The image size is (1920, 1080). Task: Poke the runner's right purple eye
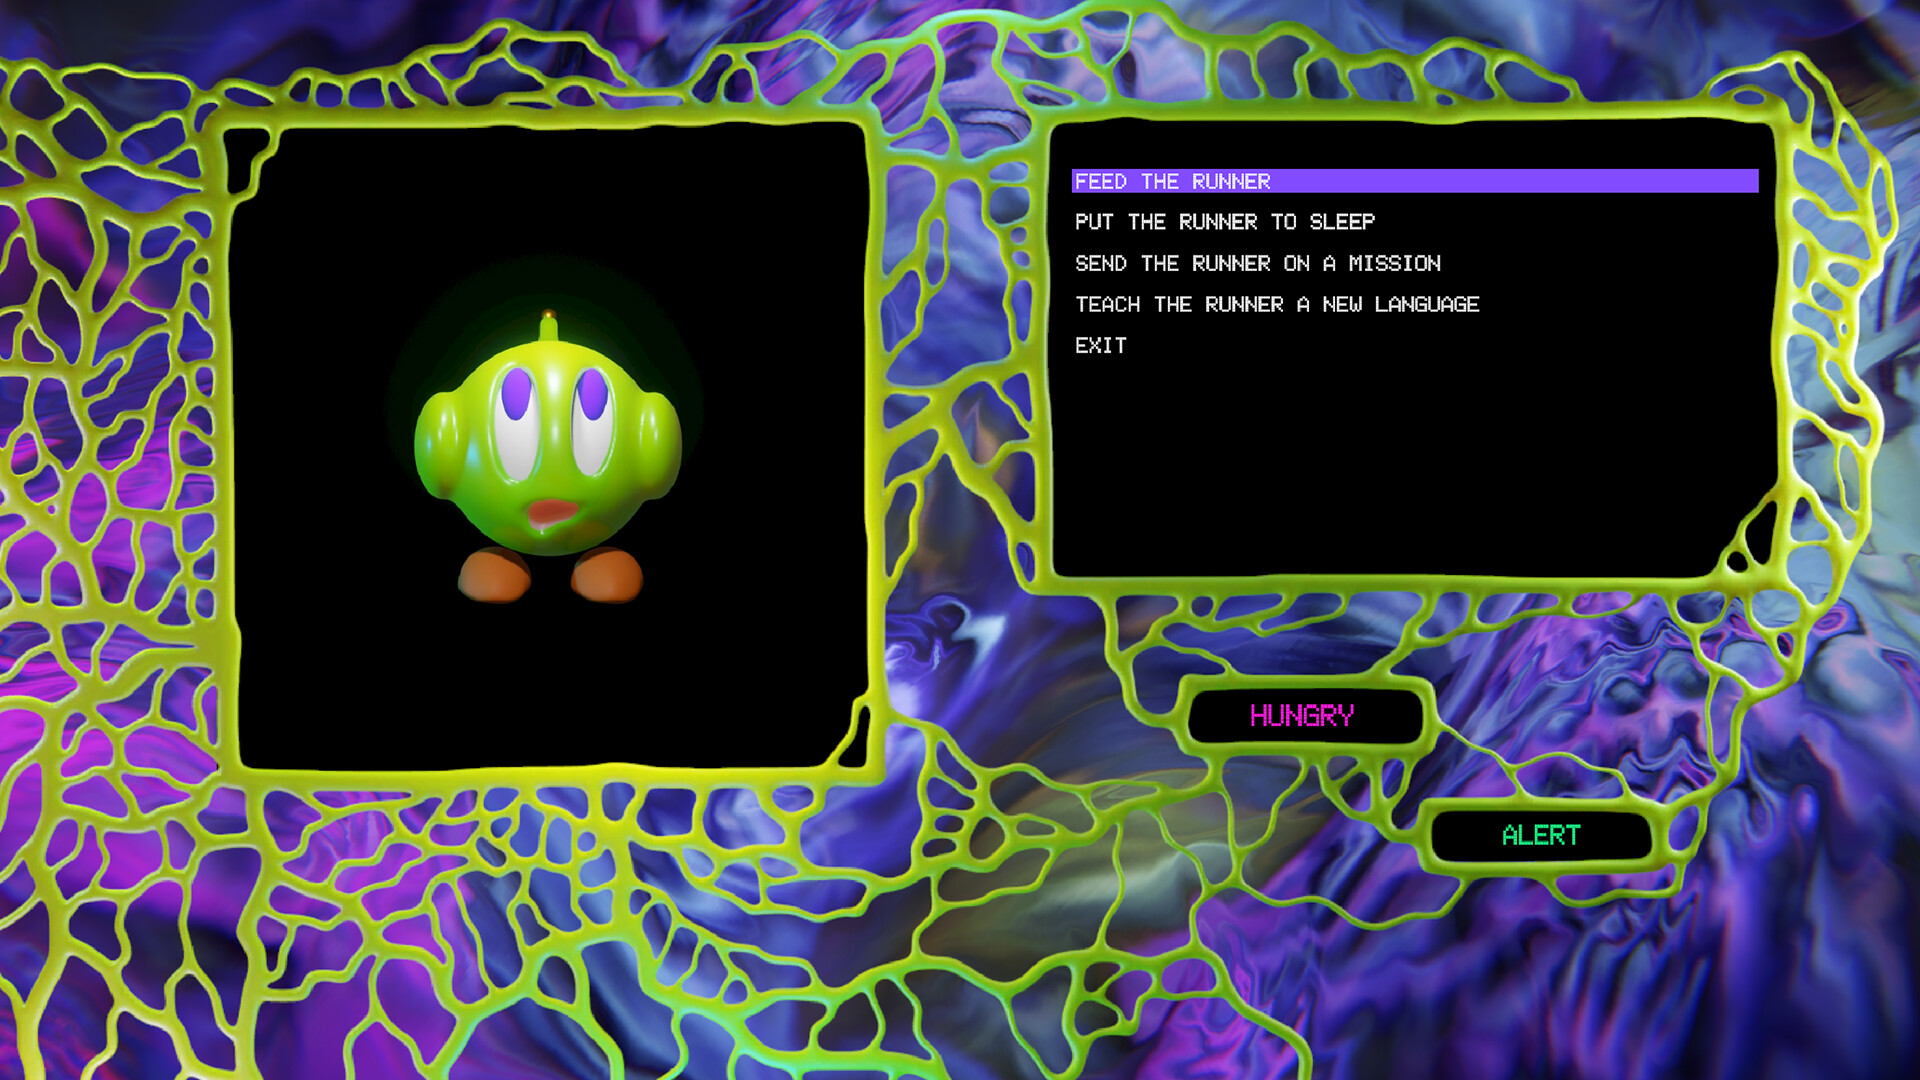tap(592, 394)
